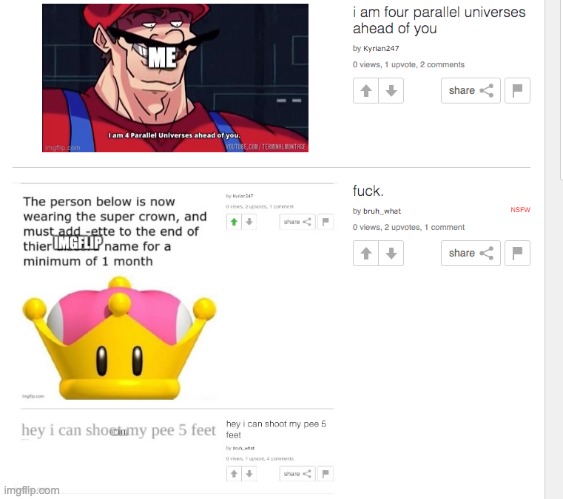Downvote the post by bruh_what
Image resolution: width=563 pixels, height=499 pixels.
click(391, 253)
